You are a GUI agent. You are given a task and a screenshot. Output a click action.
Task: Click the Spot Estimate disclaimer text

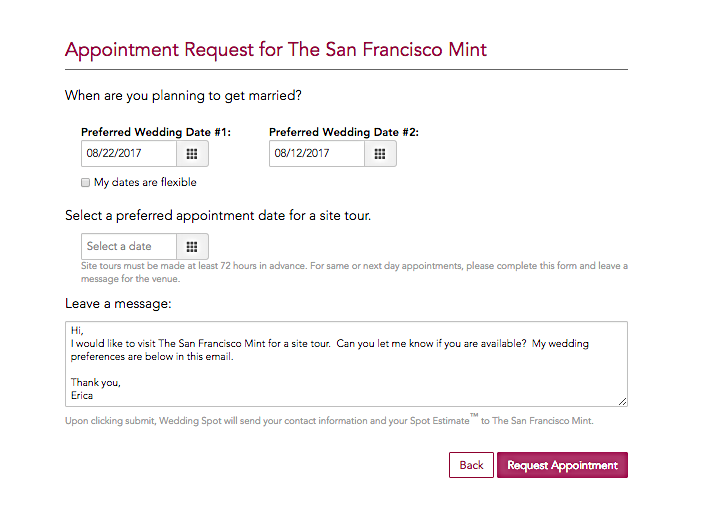[329, 420]
